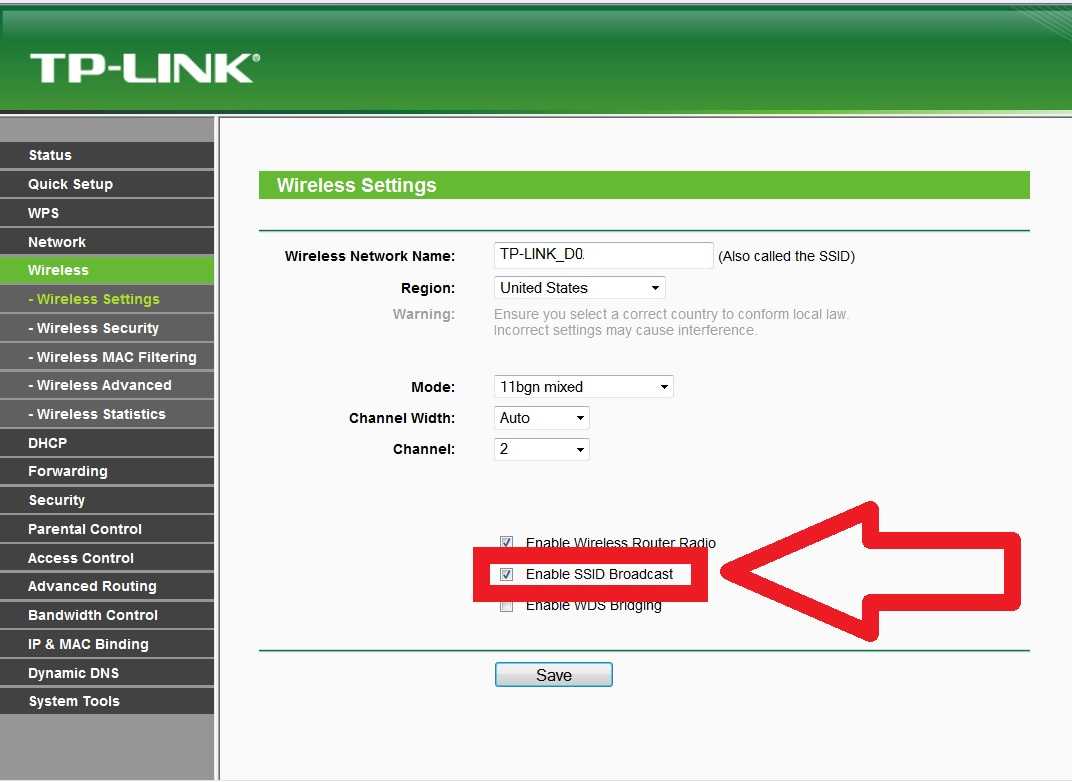The width and height of the screenshot is (1072, 782).
Task: Toggle Enable WDS Bridging checkbox
Action: 506,606
